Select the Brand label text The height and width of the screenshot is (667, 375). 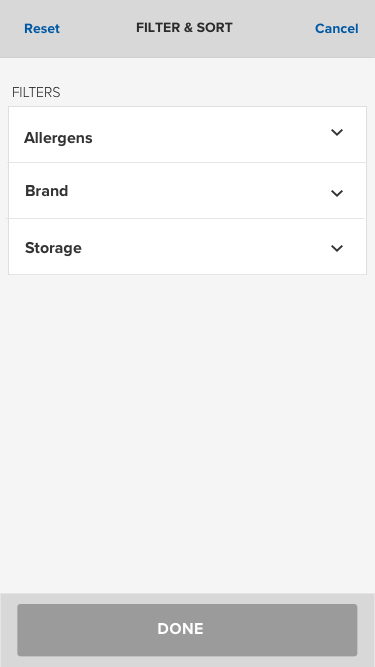click(46, 191)
